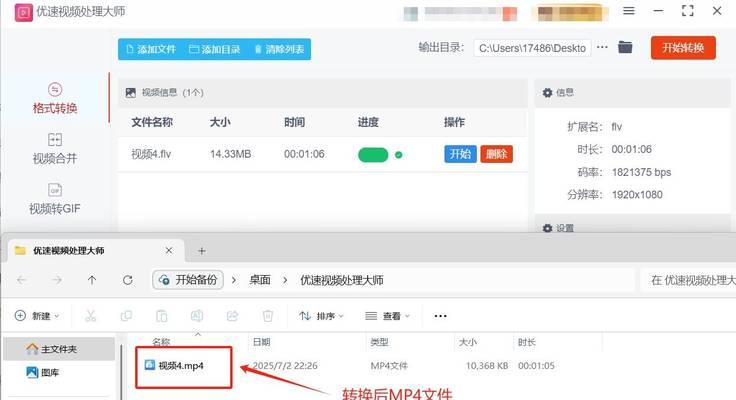Go back in Explorer
736x400 pixels.
pyautogui.click(x=22, y=280)
